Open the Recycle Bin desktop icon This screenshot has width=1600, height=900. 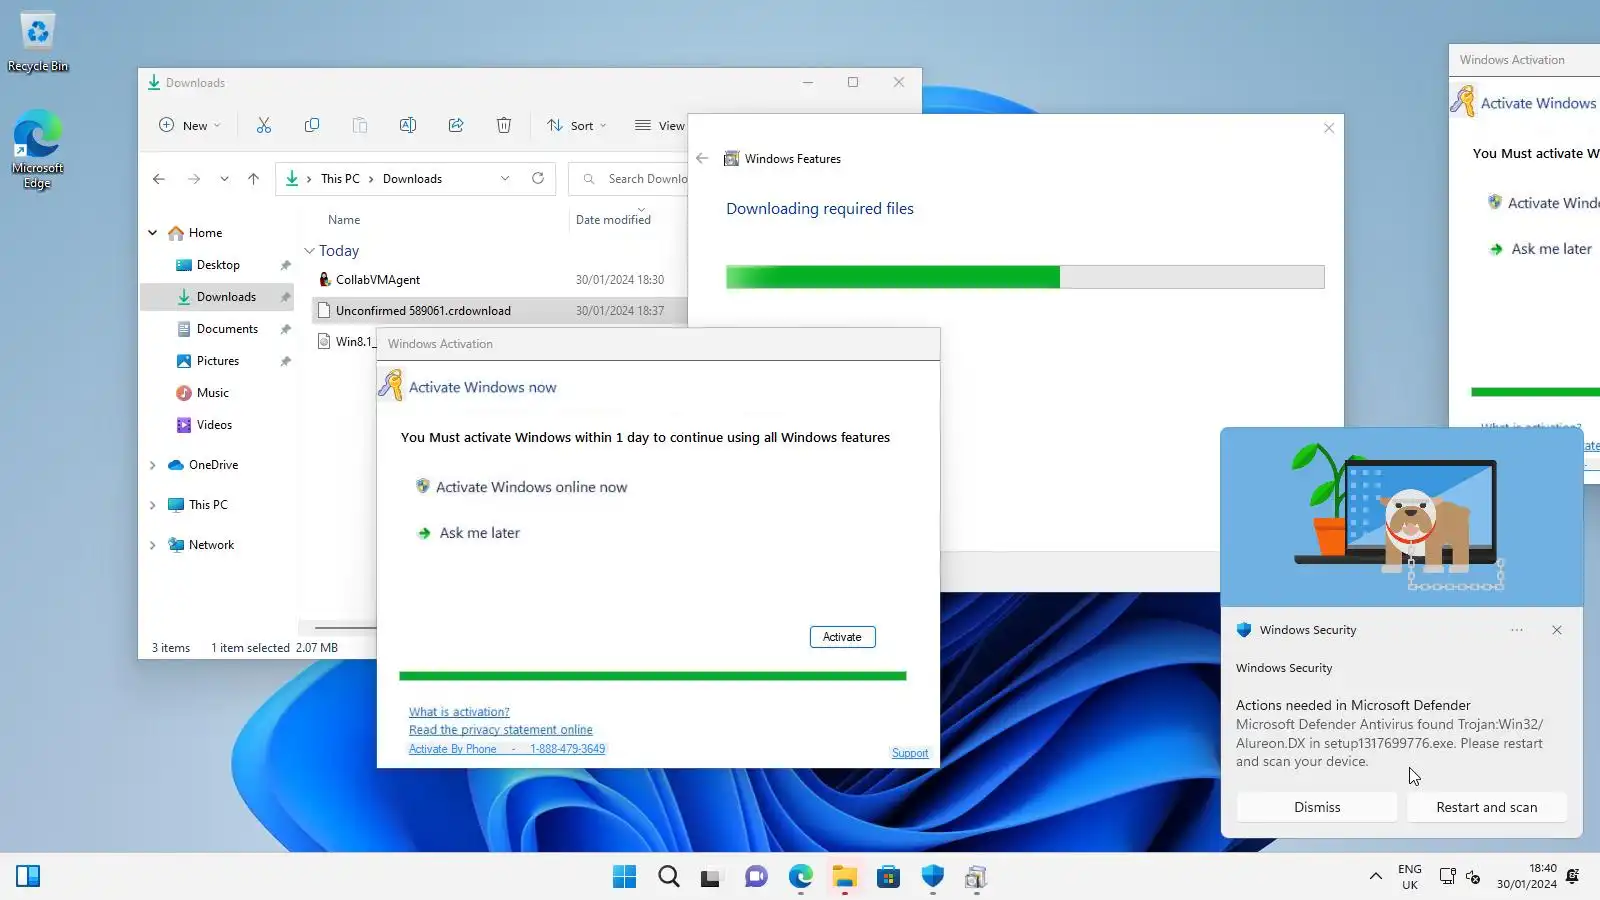pyautogui.click(x=38, y=42)
